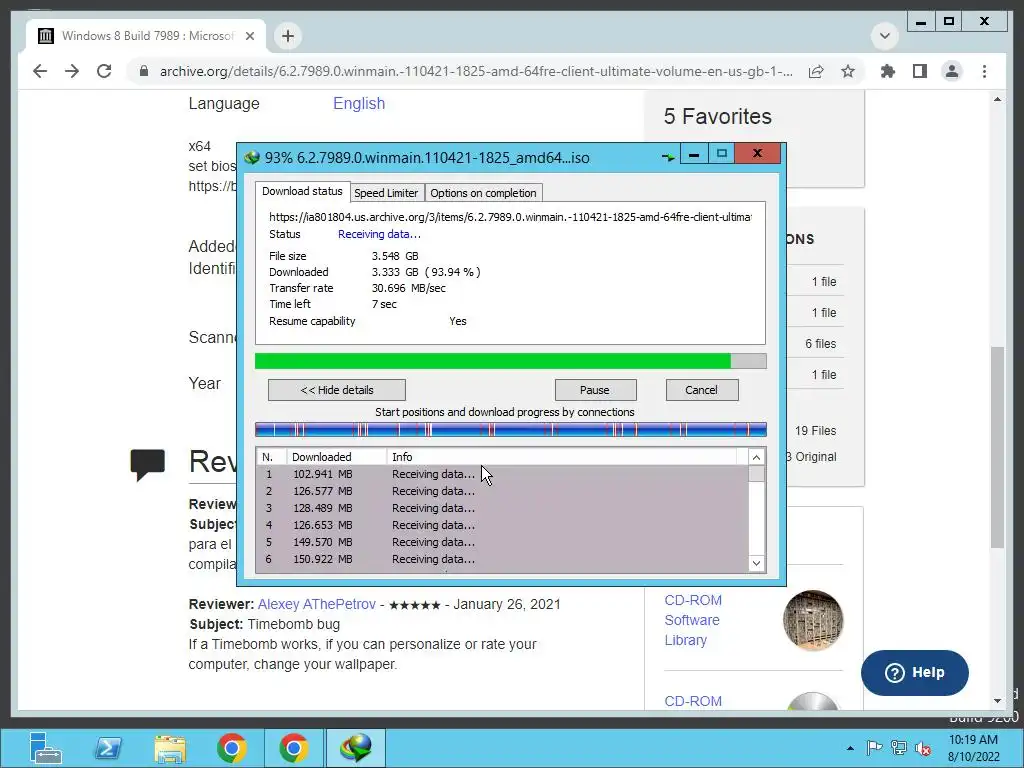Viewport: 1024px width, 768px height.
Task: Select connection row 2 with 126.577 MB
Action: (503, 491)
